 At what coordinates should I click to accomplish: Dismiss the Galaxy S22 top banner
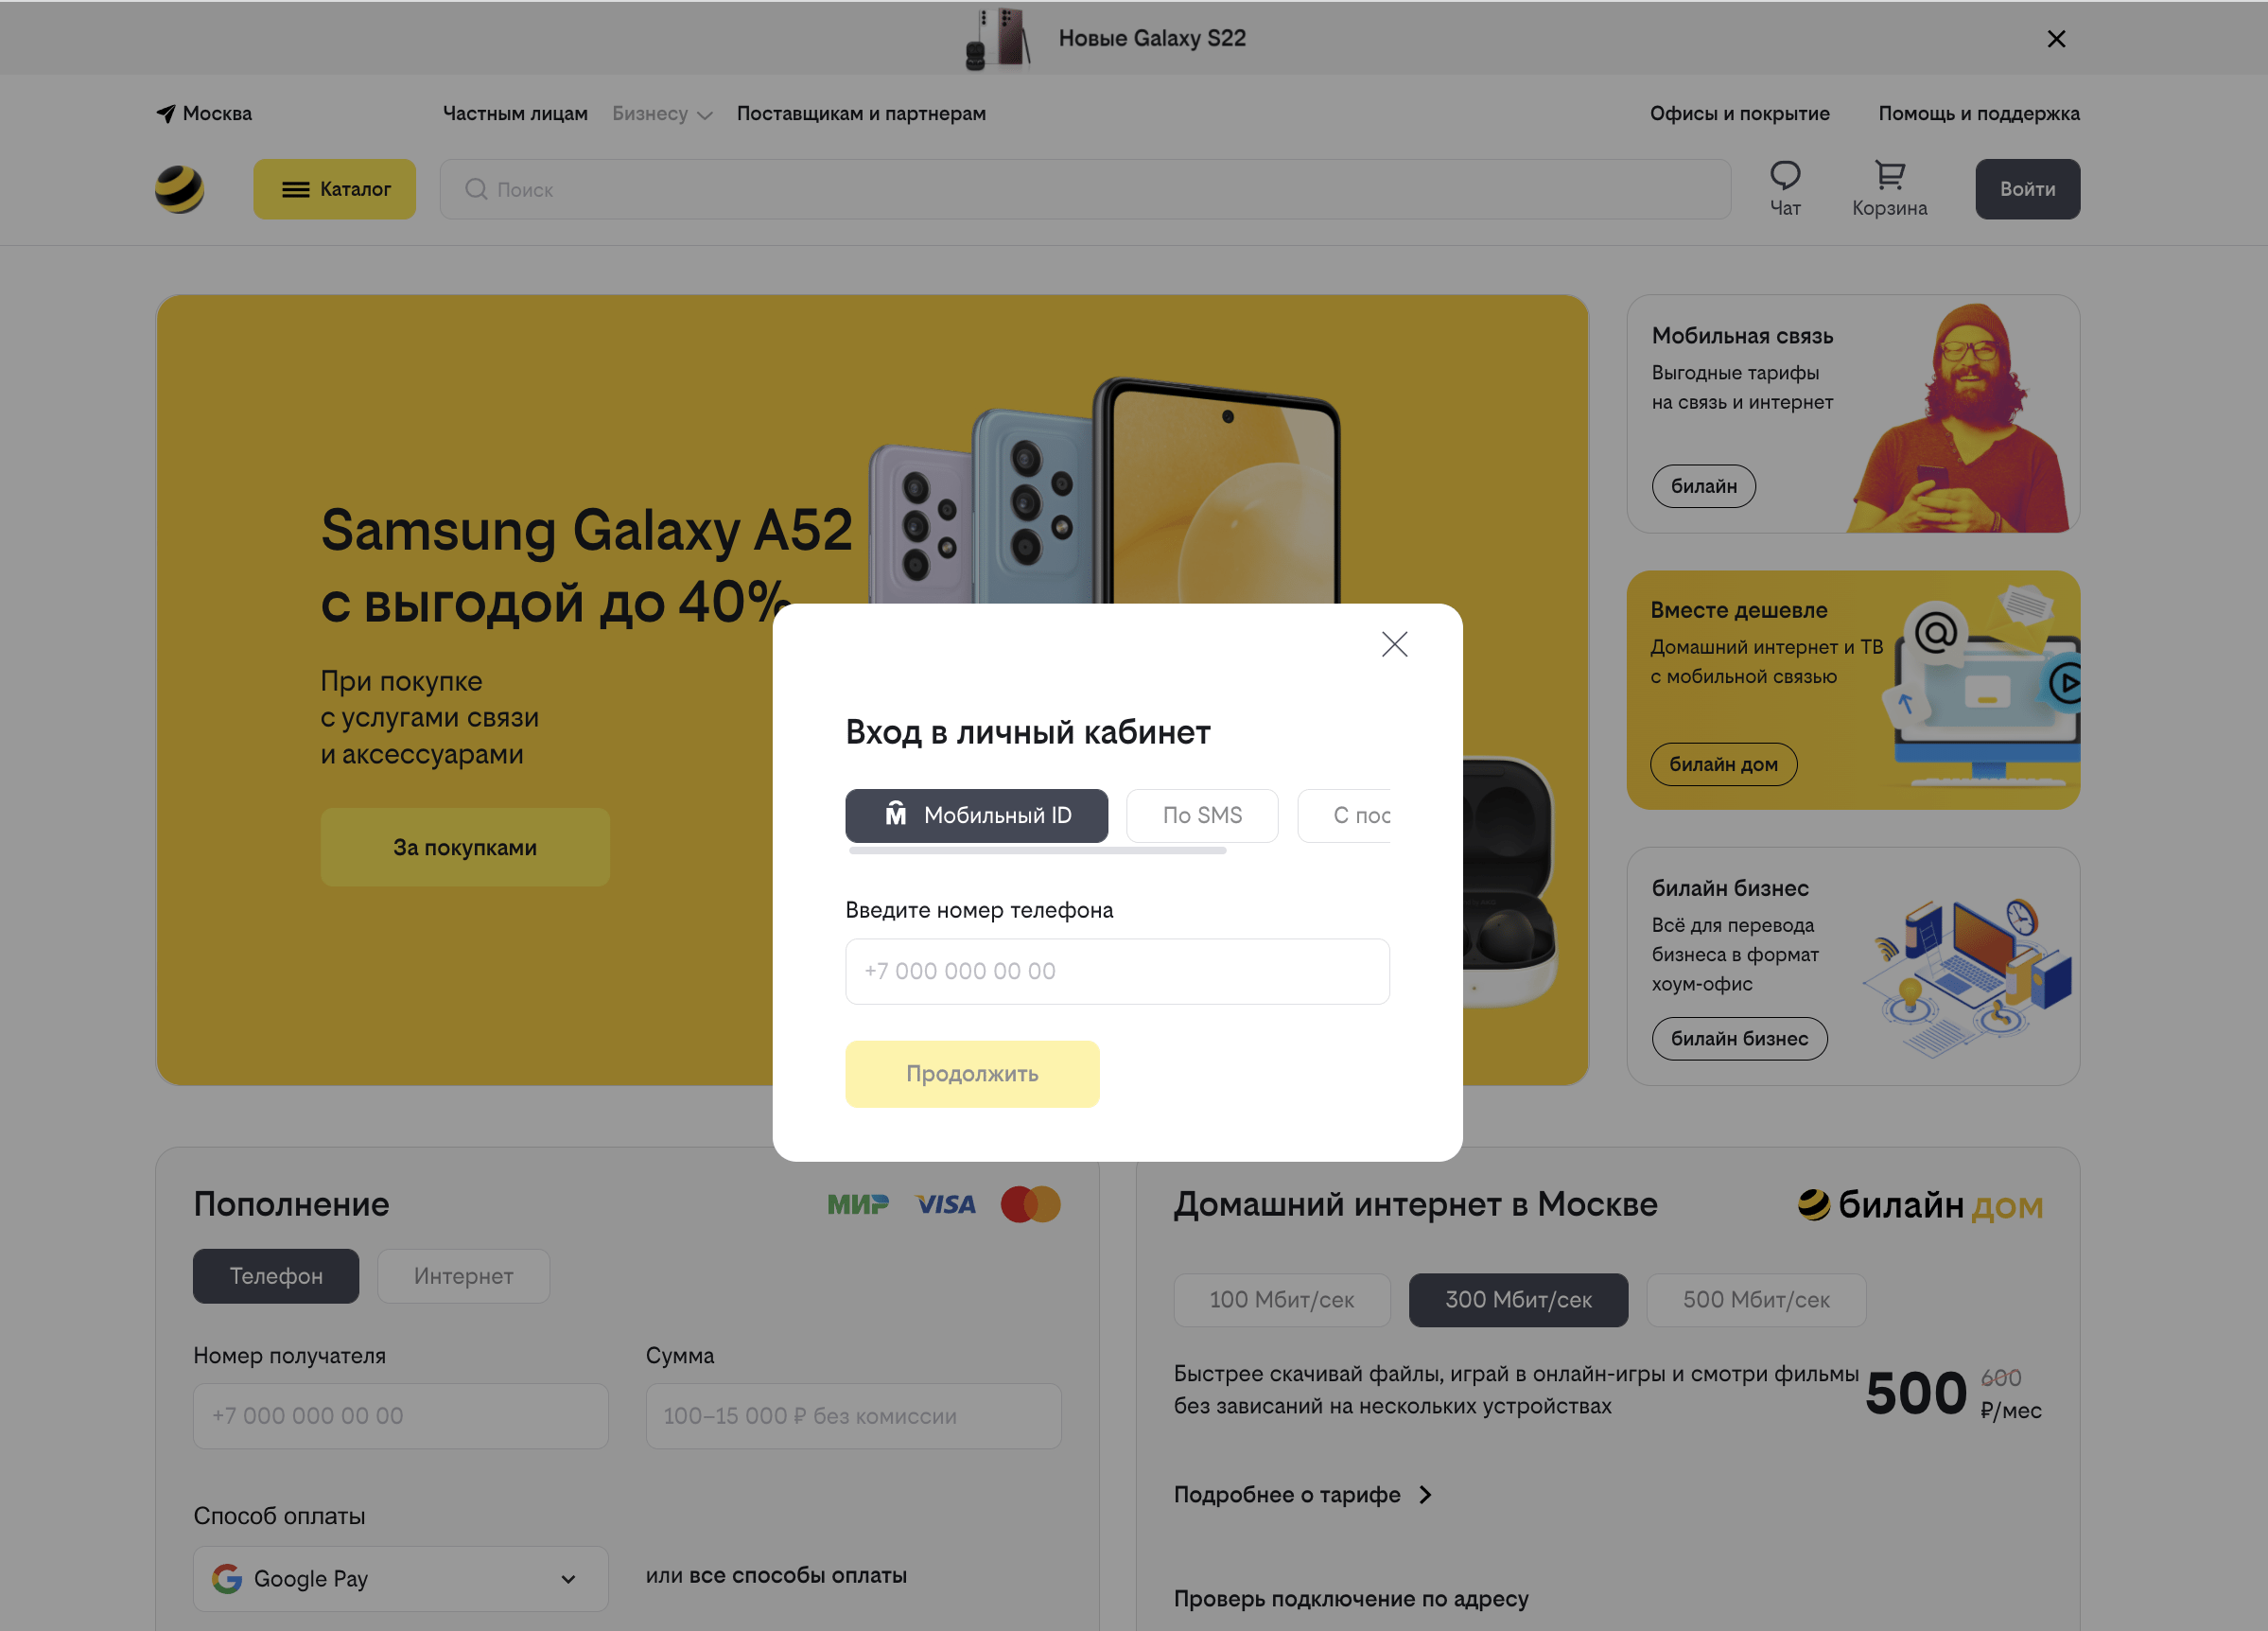click(x=2056, y=39)
